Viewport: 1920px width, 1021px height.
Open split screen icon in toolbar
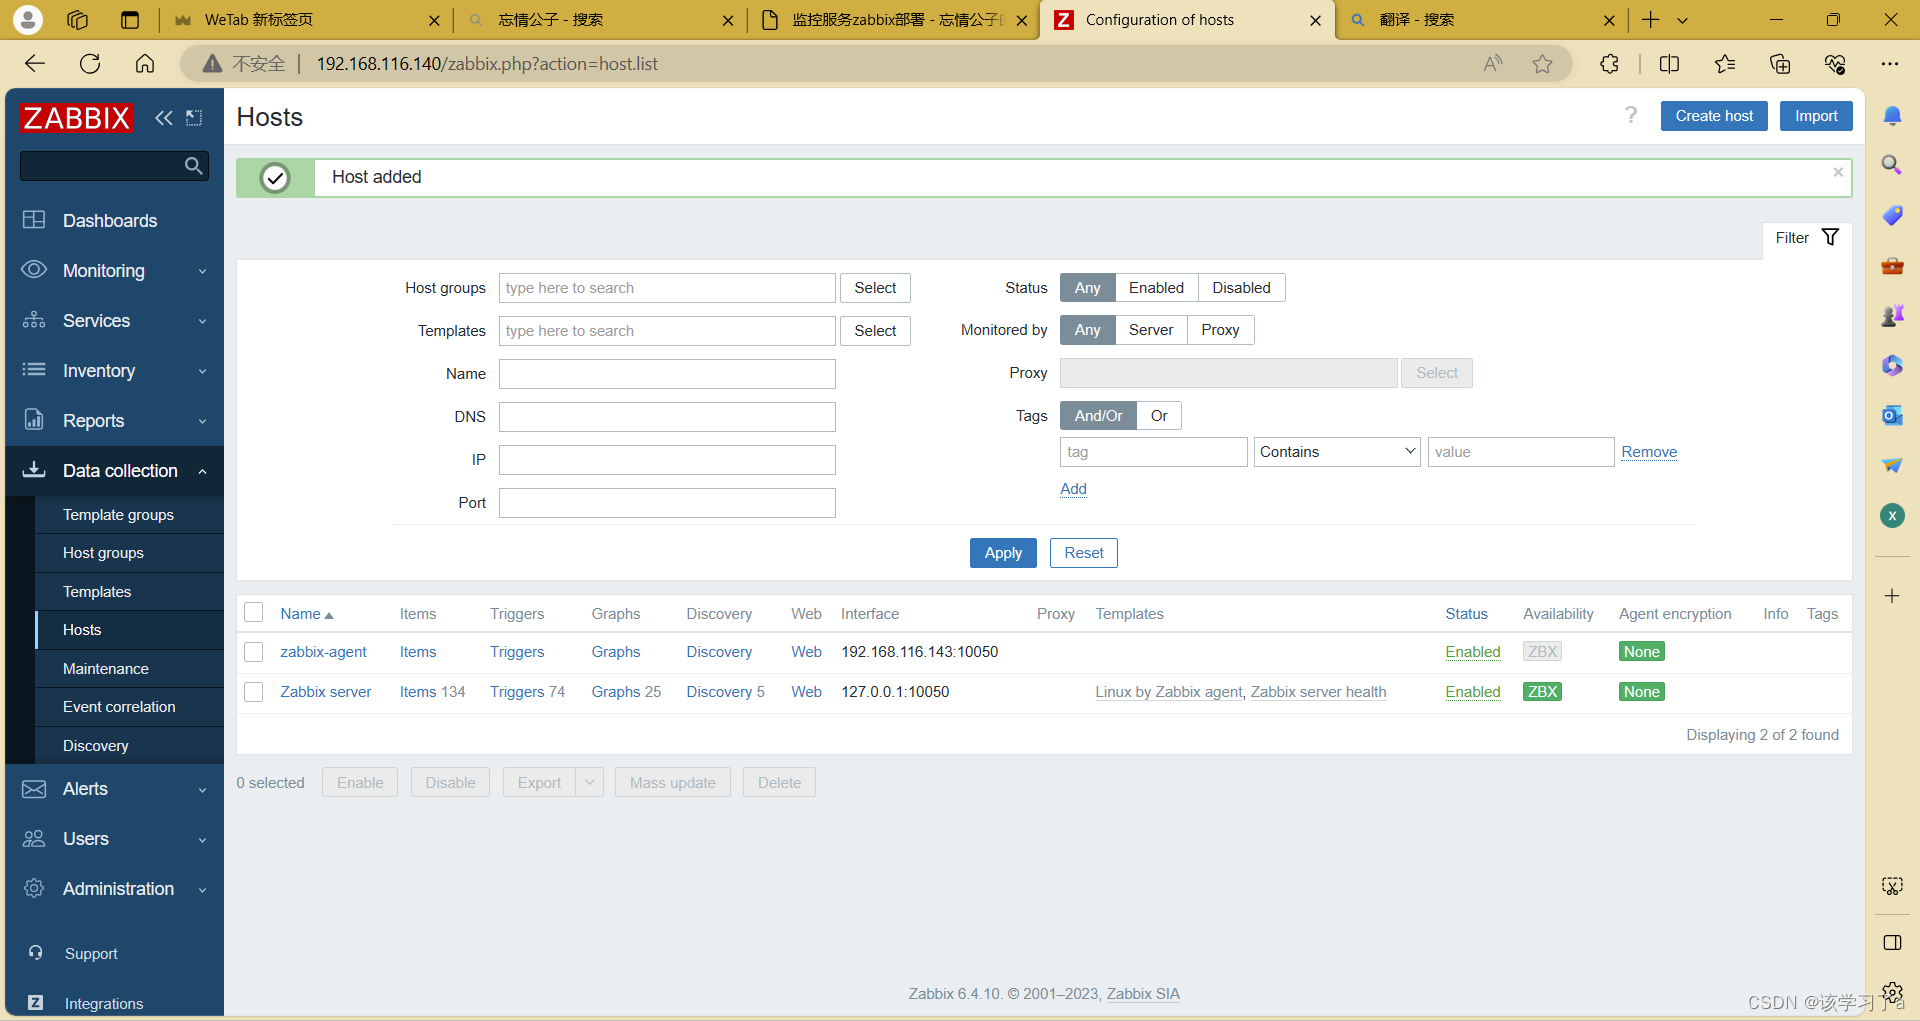(x=1669, y=64)
